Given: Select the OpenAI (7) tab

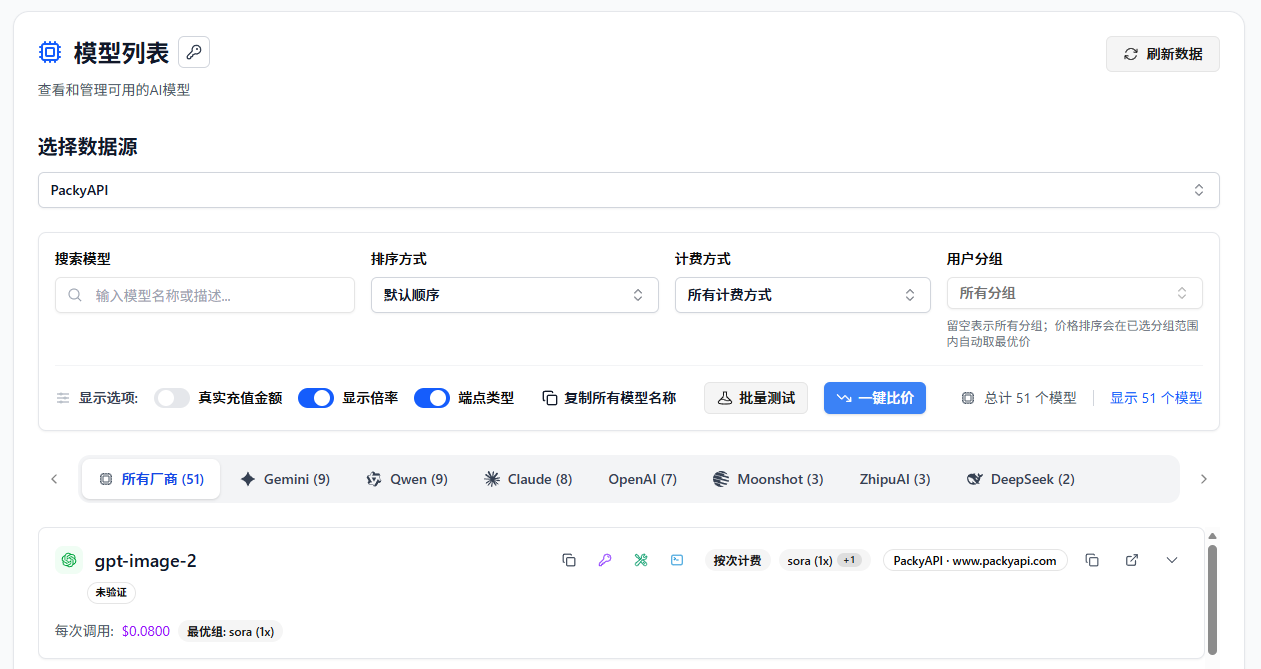Looking at the screenshot, I should [642, 479].
